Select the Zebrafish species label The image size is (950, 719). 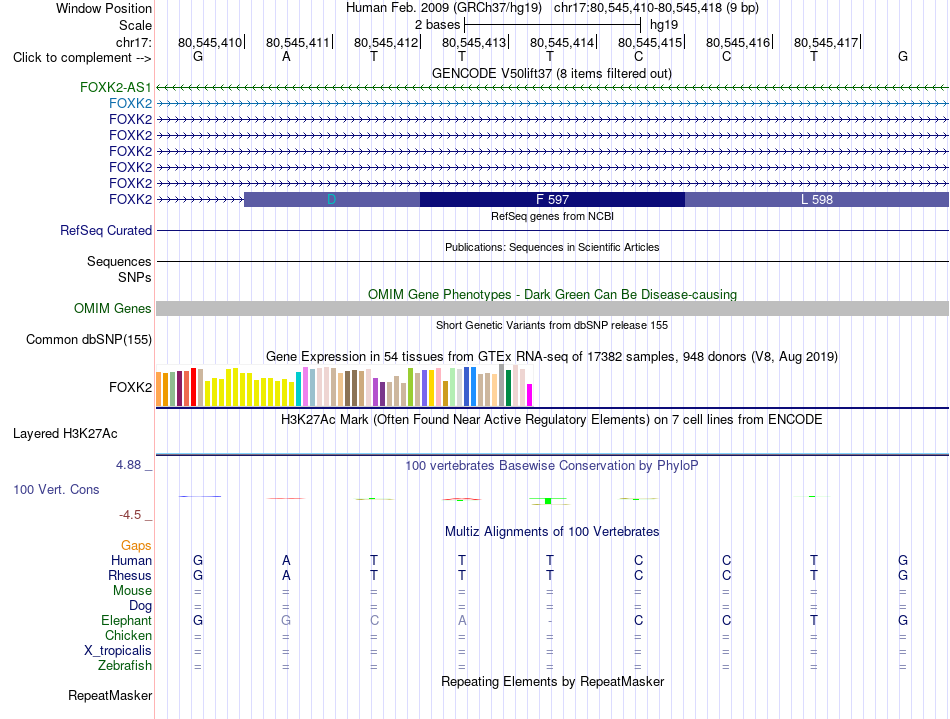click(x=125, y=665)
